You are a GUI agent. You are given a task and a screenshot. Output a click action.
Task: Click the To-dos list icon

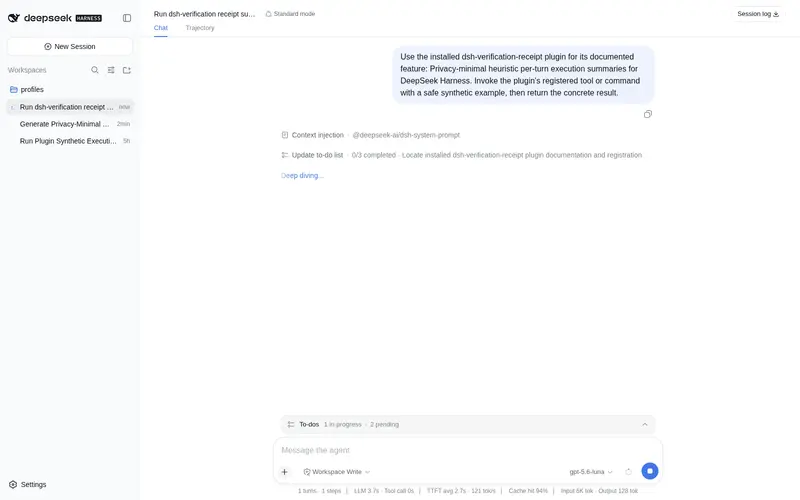[291, 424]
